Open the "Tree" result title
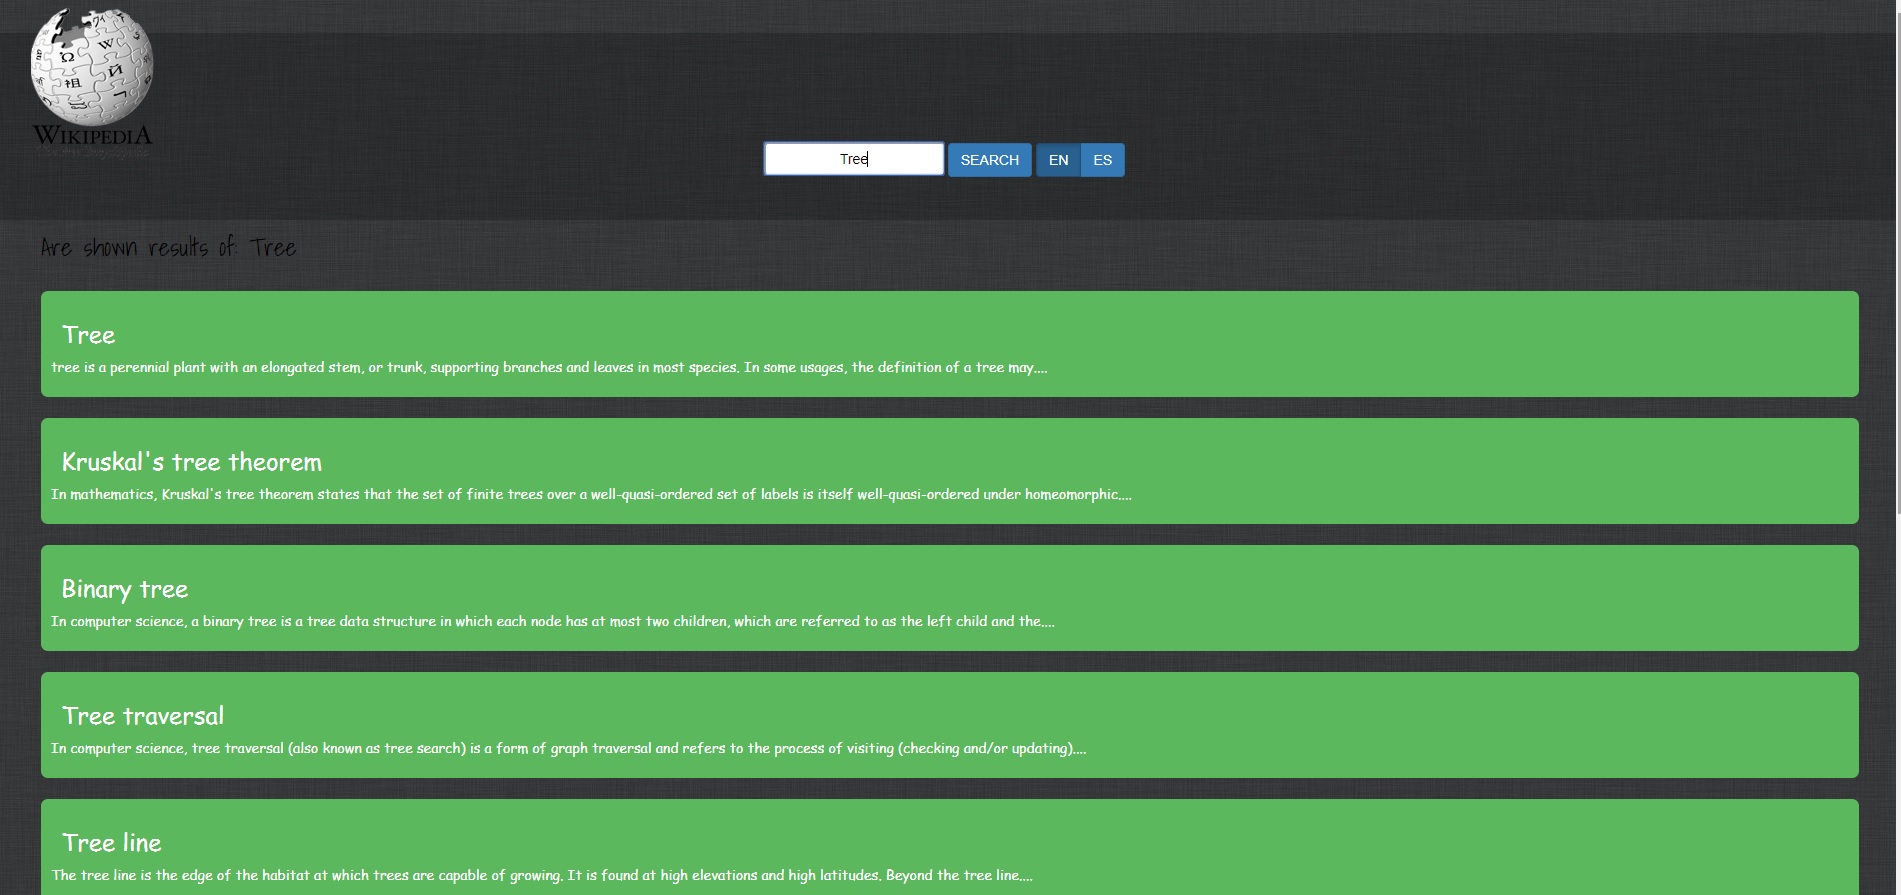This screenshot has width=1901, height=895. [88, 335]
